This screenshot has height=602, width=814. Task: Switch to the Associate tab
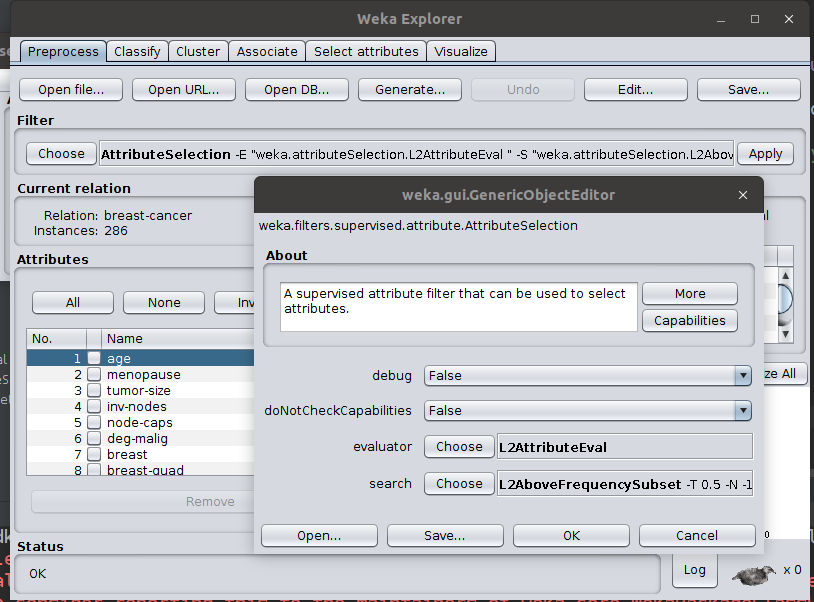pyautogui.click(x=267, y=51)
